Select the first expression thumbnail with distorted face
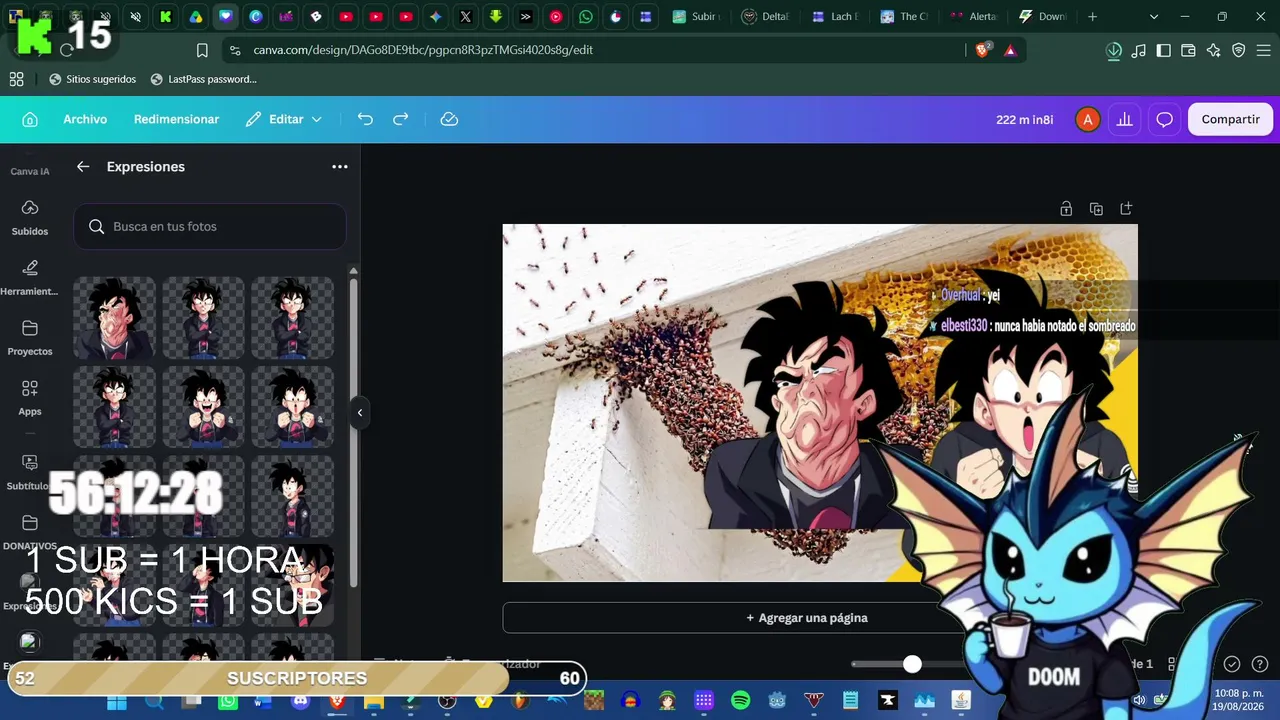The image size is (1280, 720). pyautogui.click(x=115, y=318)
